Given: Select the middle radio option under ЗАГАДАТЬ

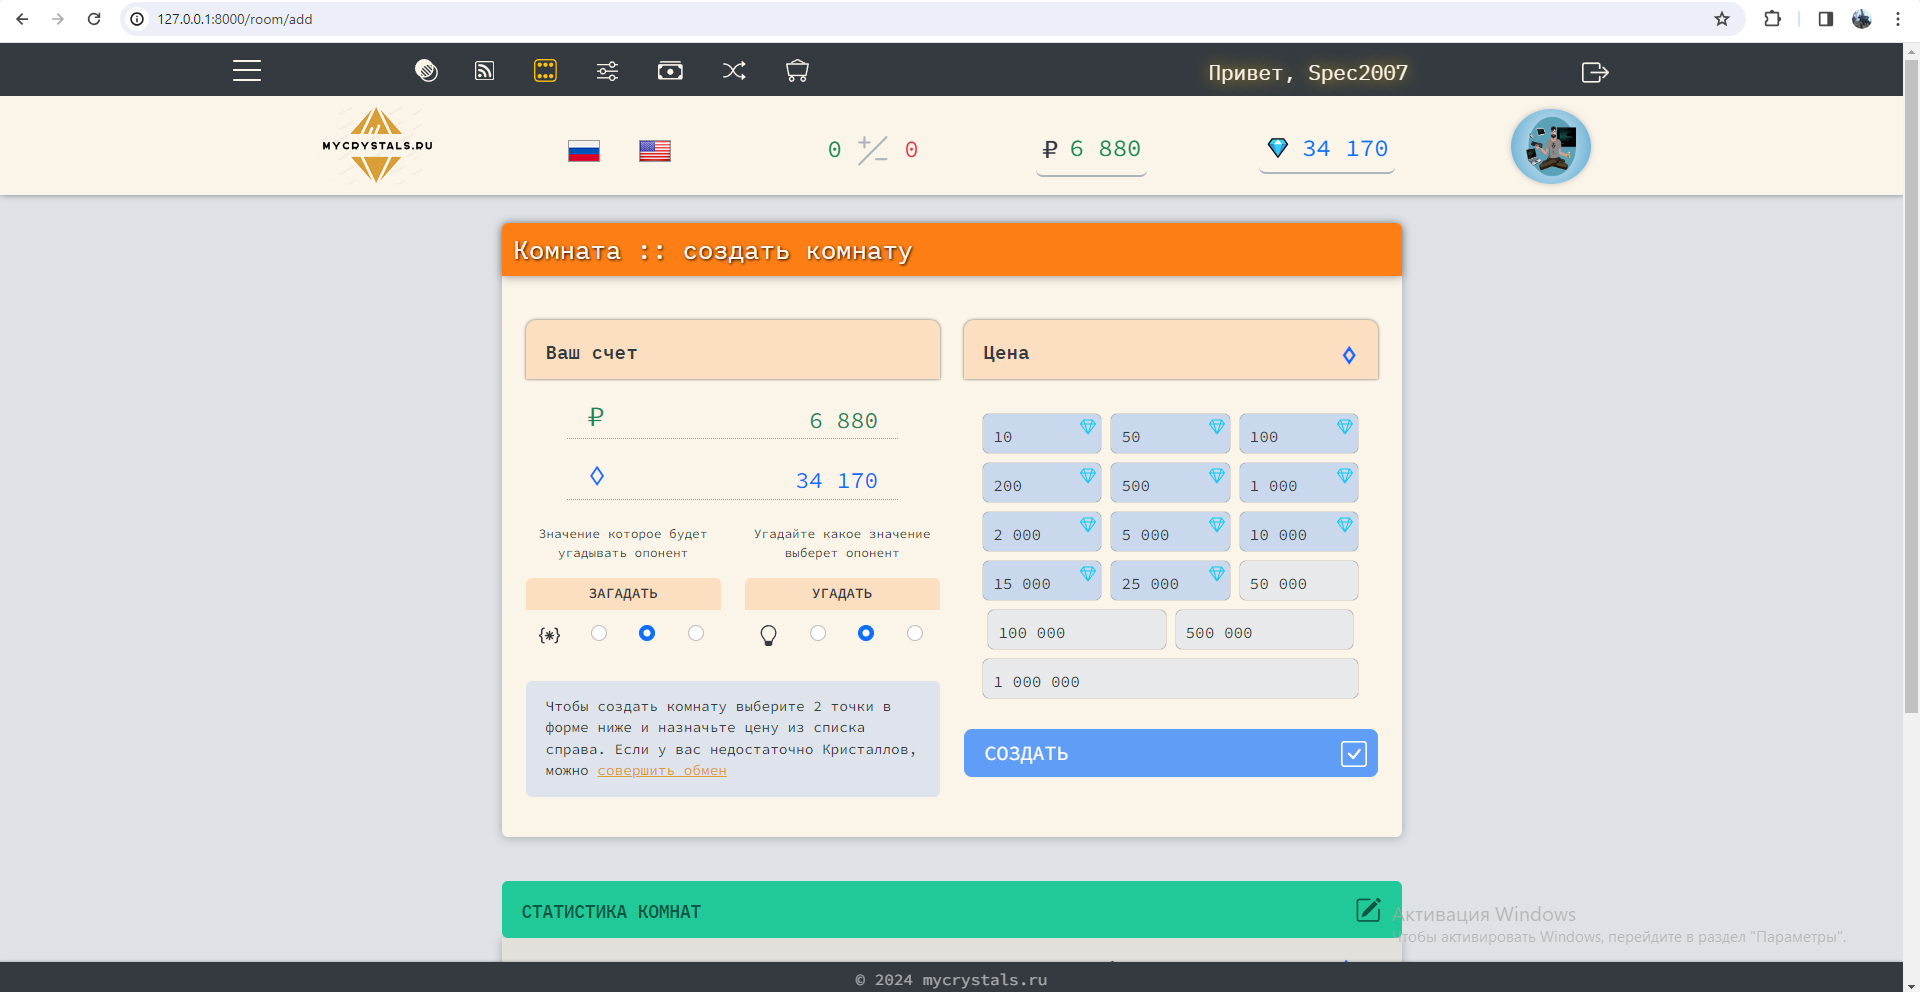Looking at the screenshot, I should click(x=647, y=633).
